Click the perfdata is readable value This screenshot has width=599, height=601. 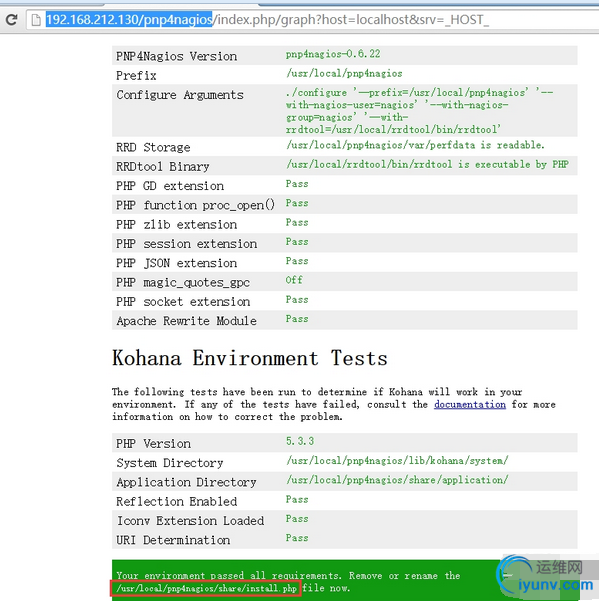coord(415,145)
